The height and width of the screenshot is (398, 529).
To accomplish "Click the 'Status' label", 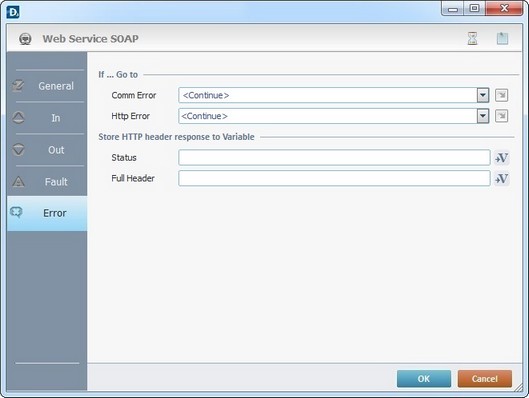I will tap(124, 158).
